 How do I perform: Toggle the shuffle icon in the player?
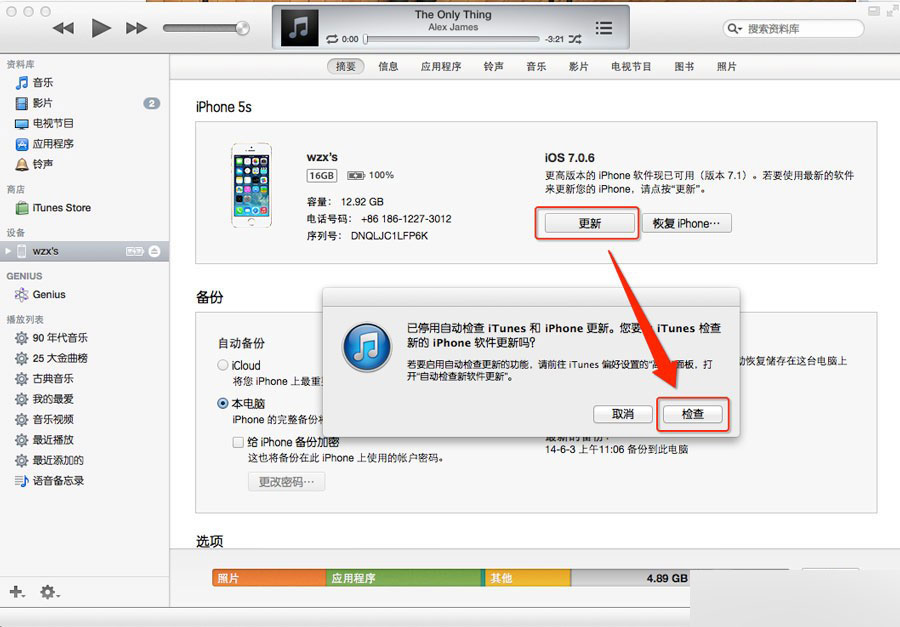pos(575,39)
